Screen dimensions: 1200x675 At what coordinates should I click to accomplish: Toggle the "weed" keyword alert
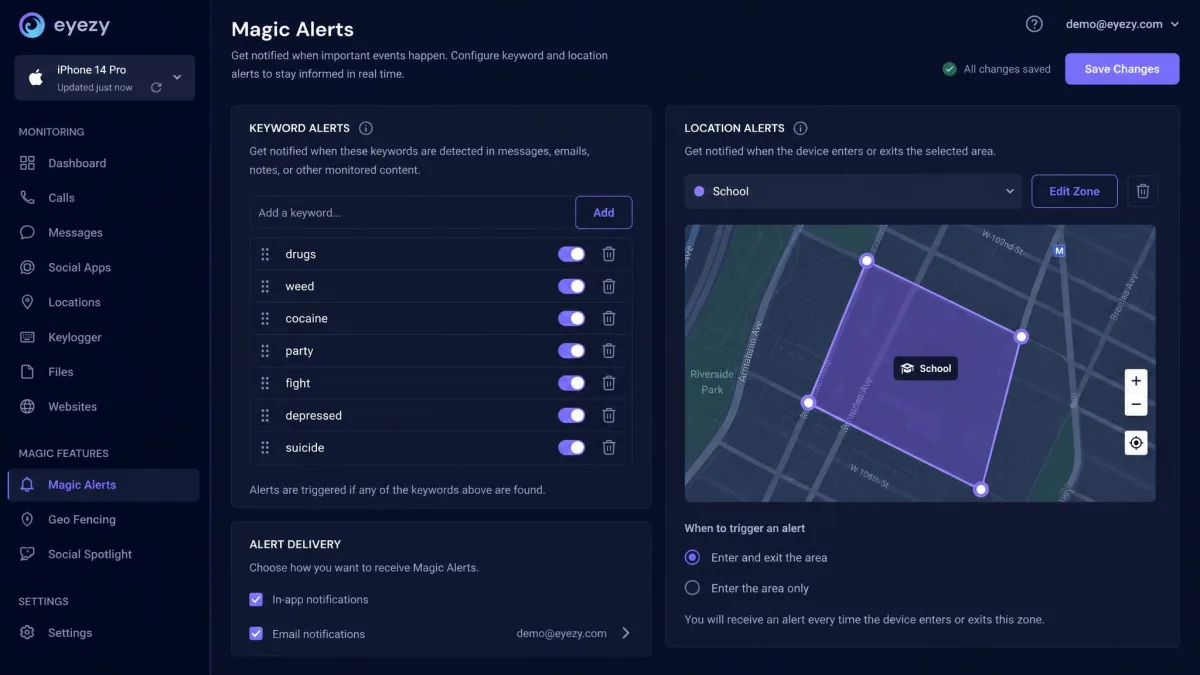pyautogui.click(x=571, y=286)
